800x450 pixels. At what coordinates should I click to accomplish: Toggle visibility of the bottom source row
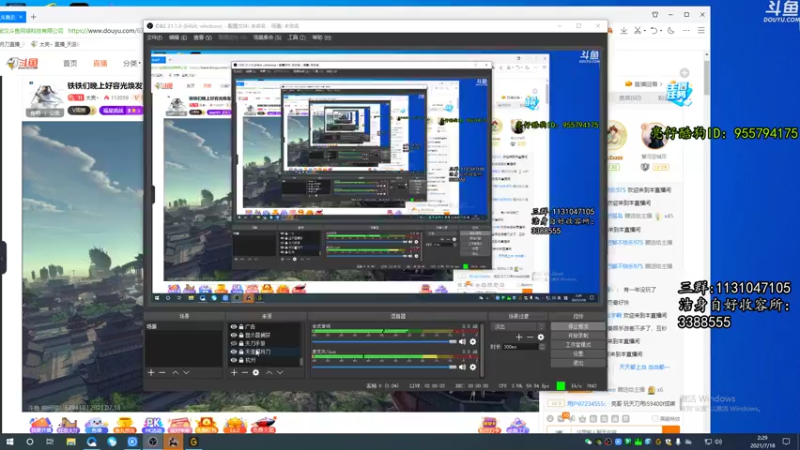234,360
